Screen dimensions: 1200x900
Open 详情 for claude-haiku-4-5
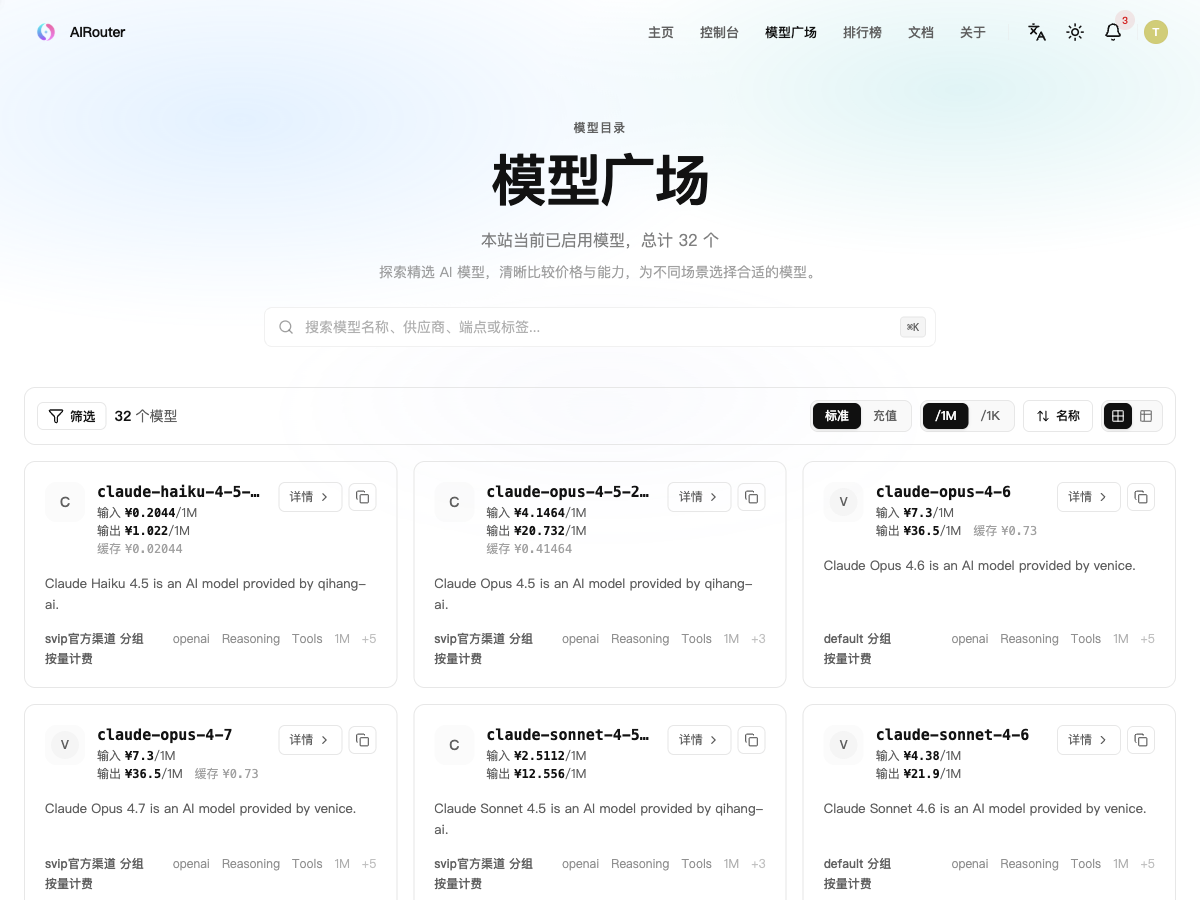[310, 497]
